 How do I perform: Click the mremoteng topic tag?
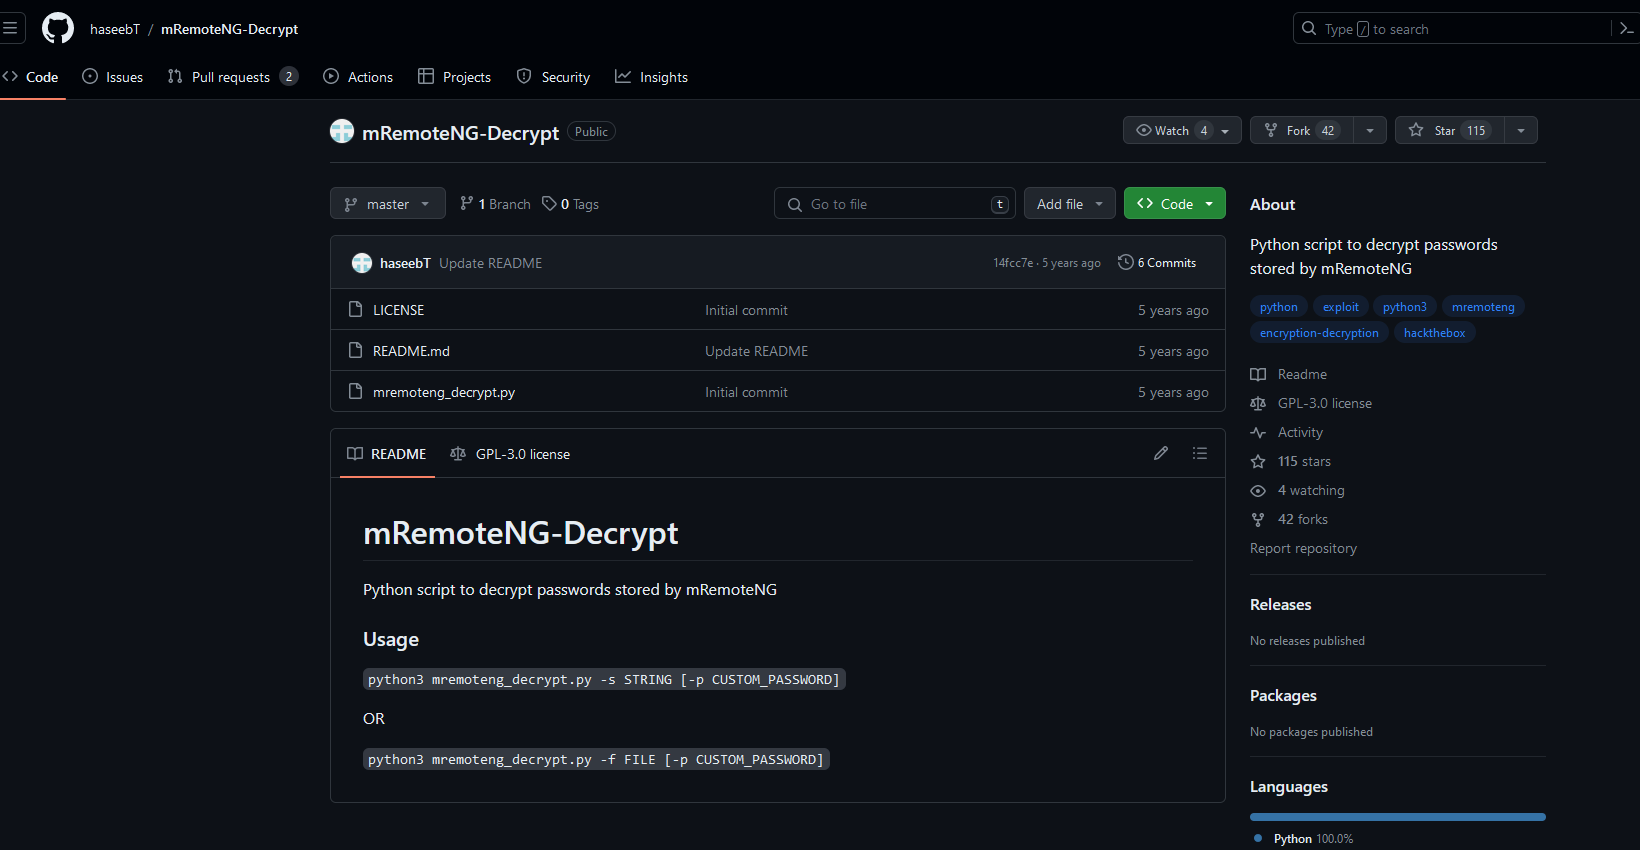1483,307
